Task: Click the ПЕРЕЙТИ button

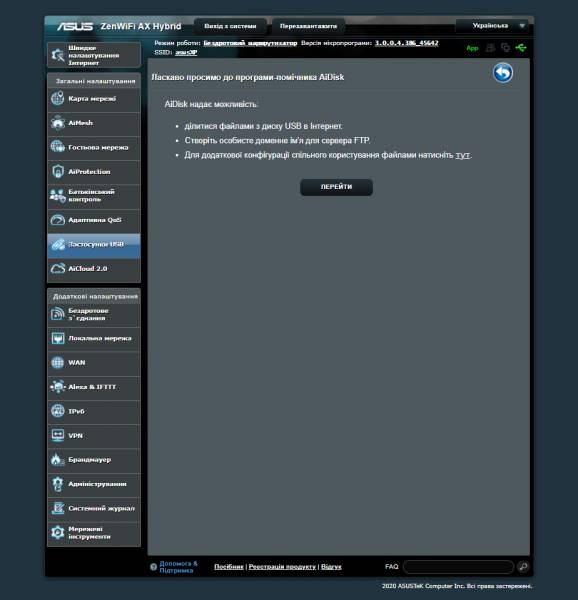Action: click(336, 187)
